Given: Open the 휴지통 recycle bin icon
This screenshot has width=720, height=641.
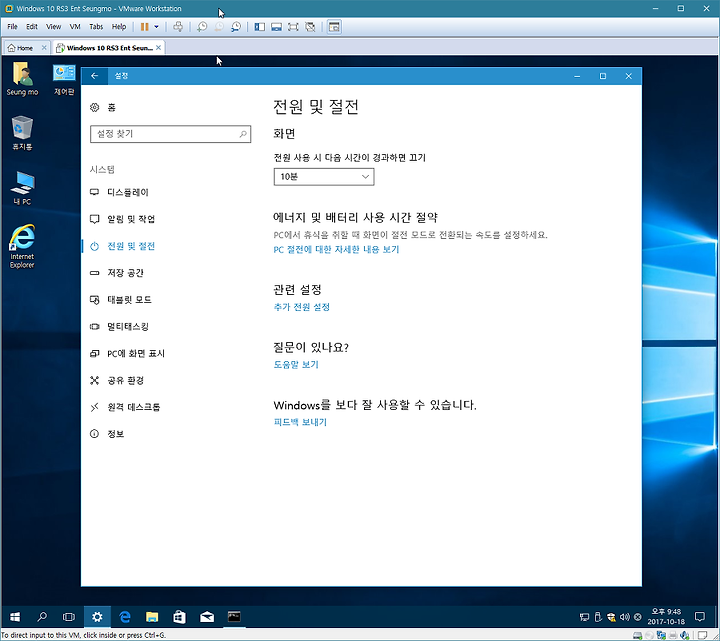Looking at the screenshot, I should pos(22,133).
